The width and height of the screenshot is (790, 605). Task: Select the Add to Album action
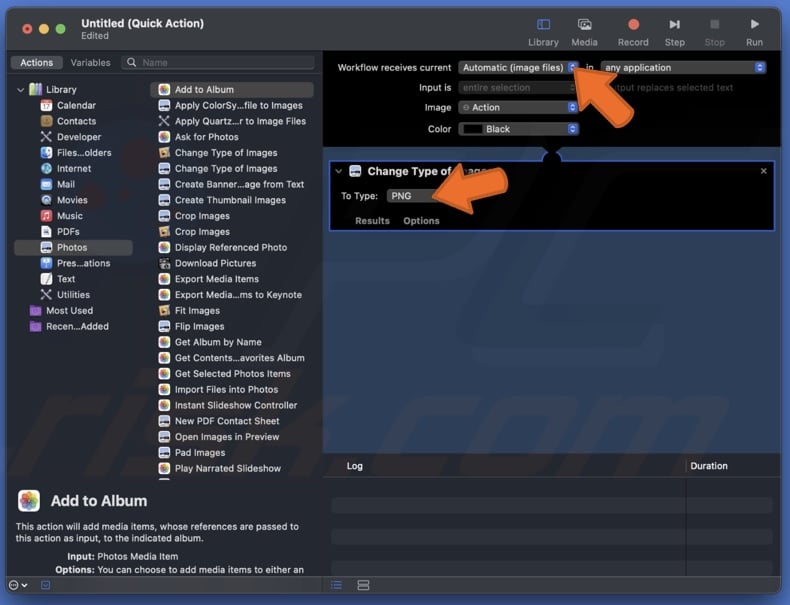click(232, 90)
